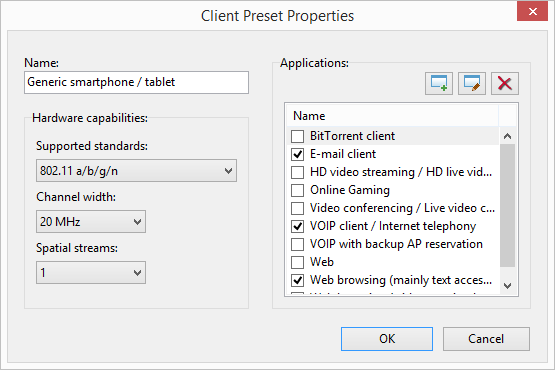This screenshot has width=555, height=370.
Task: Select the 'Web' row text
Action: (x=322, y=262)
